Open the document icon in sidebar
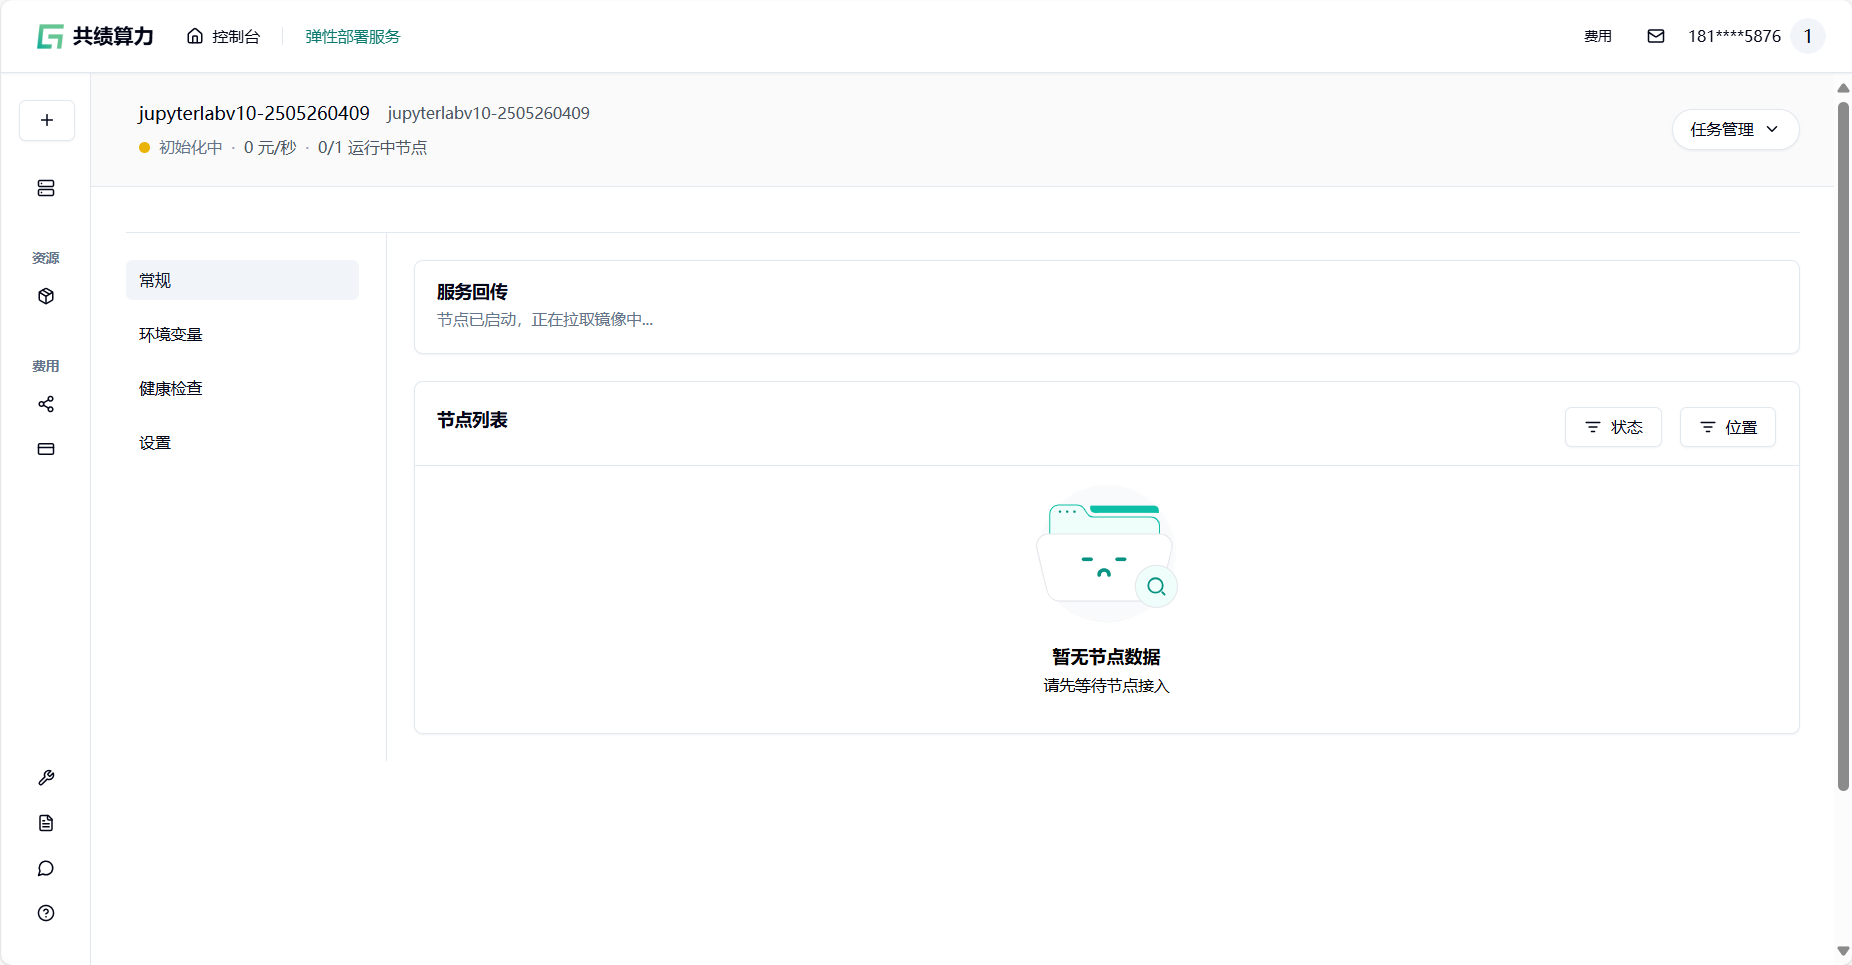Screen dimensions: 1852x965 (x=46, y=823)
